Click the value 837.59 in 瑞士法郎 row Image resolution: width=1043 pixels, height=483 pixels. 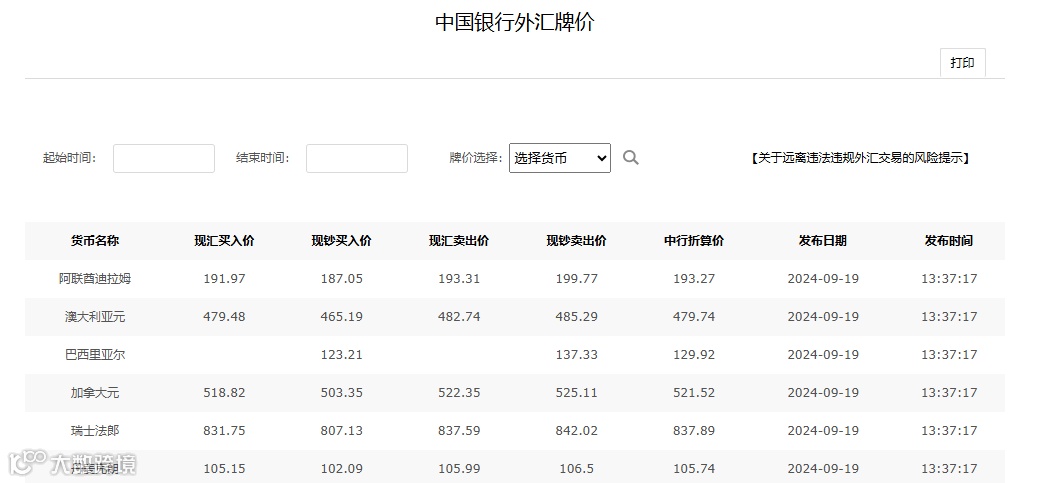(x=459, y=430)
